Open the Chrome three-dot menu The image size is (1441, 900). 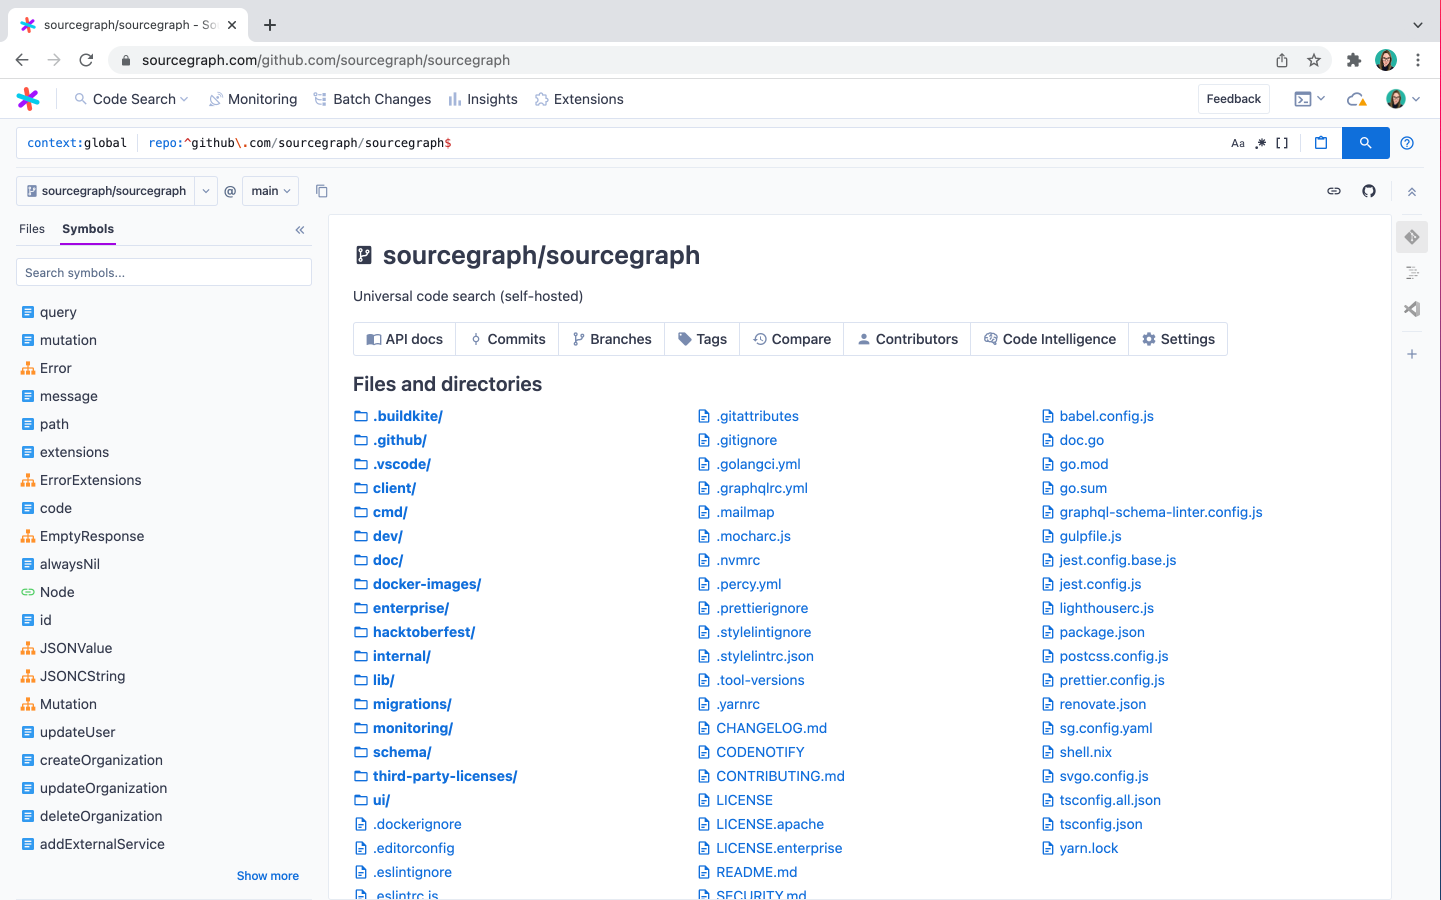pyautogui.click(x=1418, y=60)
